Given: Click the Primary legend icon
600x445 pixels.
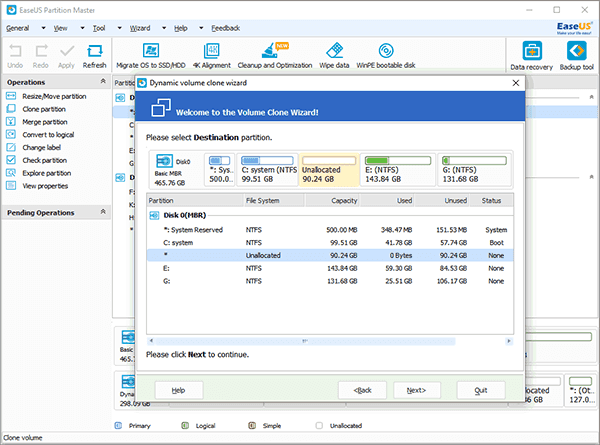Looking at the screenshot, I should click(119, 425).
